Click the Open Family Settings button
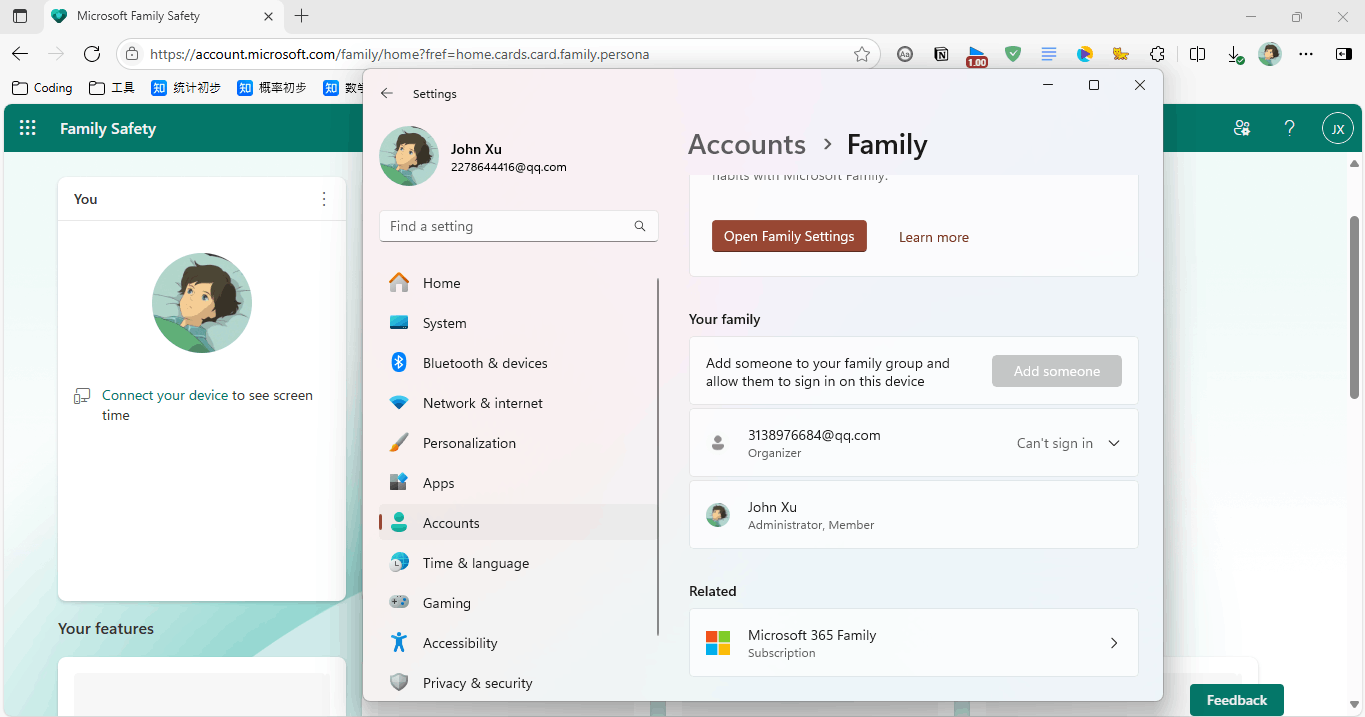The height and width of the screenshot is (717, 1365). point(789,236)
